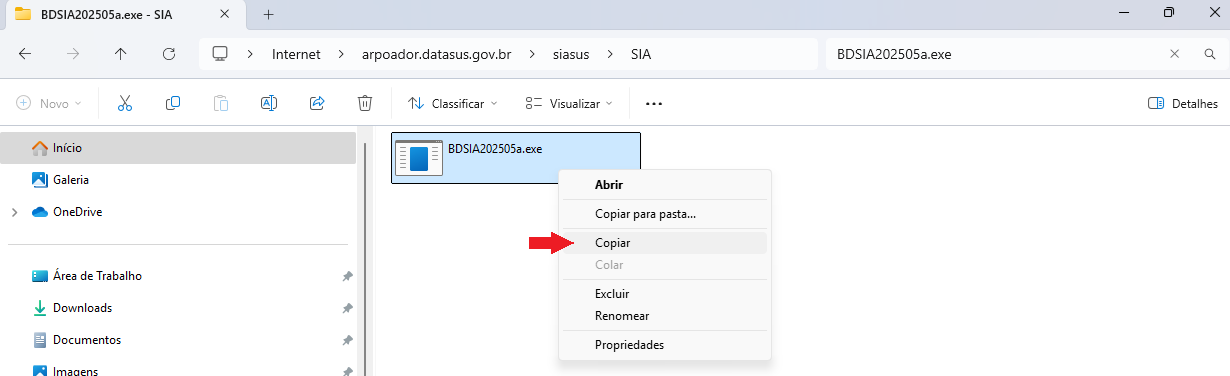Clear the search box text

coord(1176,54)
